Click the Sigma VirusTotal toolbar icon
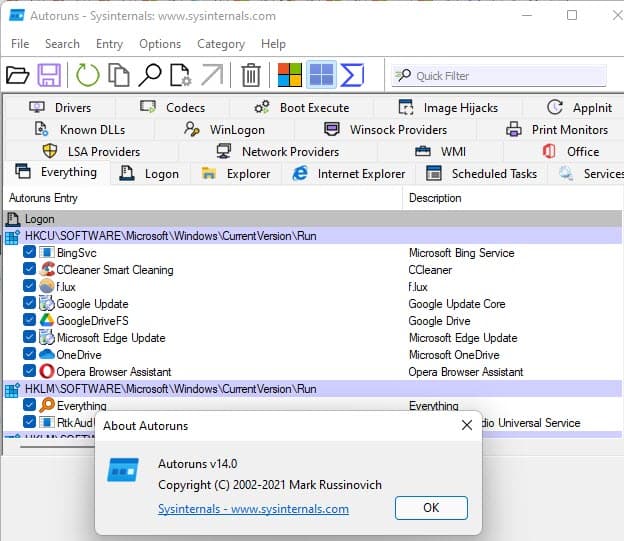 point(351,75)
